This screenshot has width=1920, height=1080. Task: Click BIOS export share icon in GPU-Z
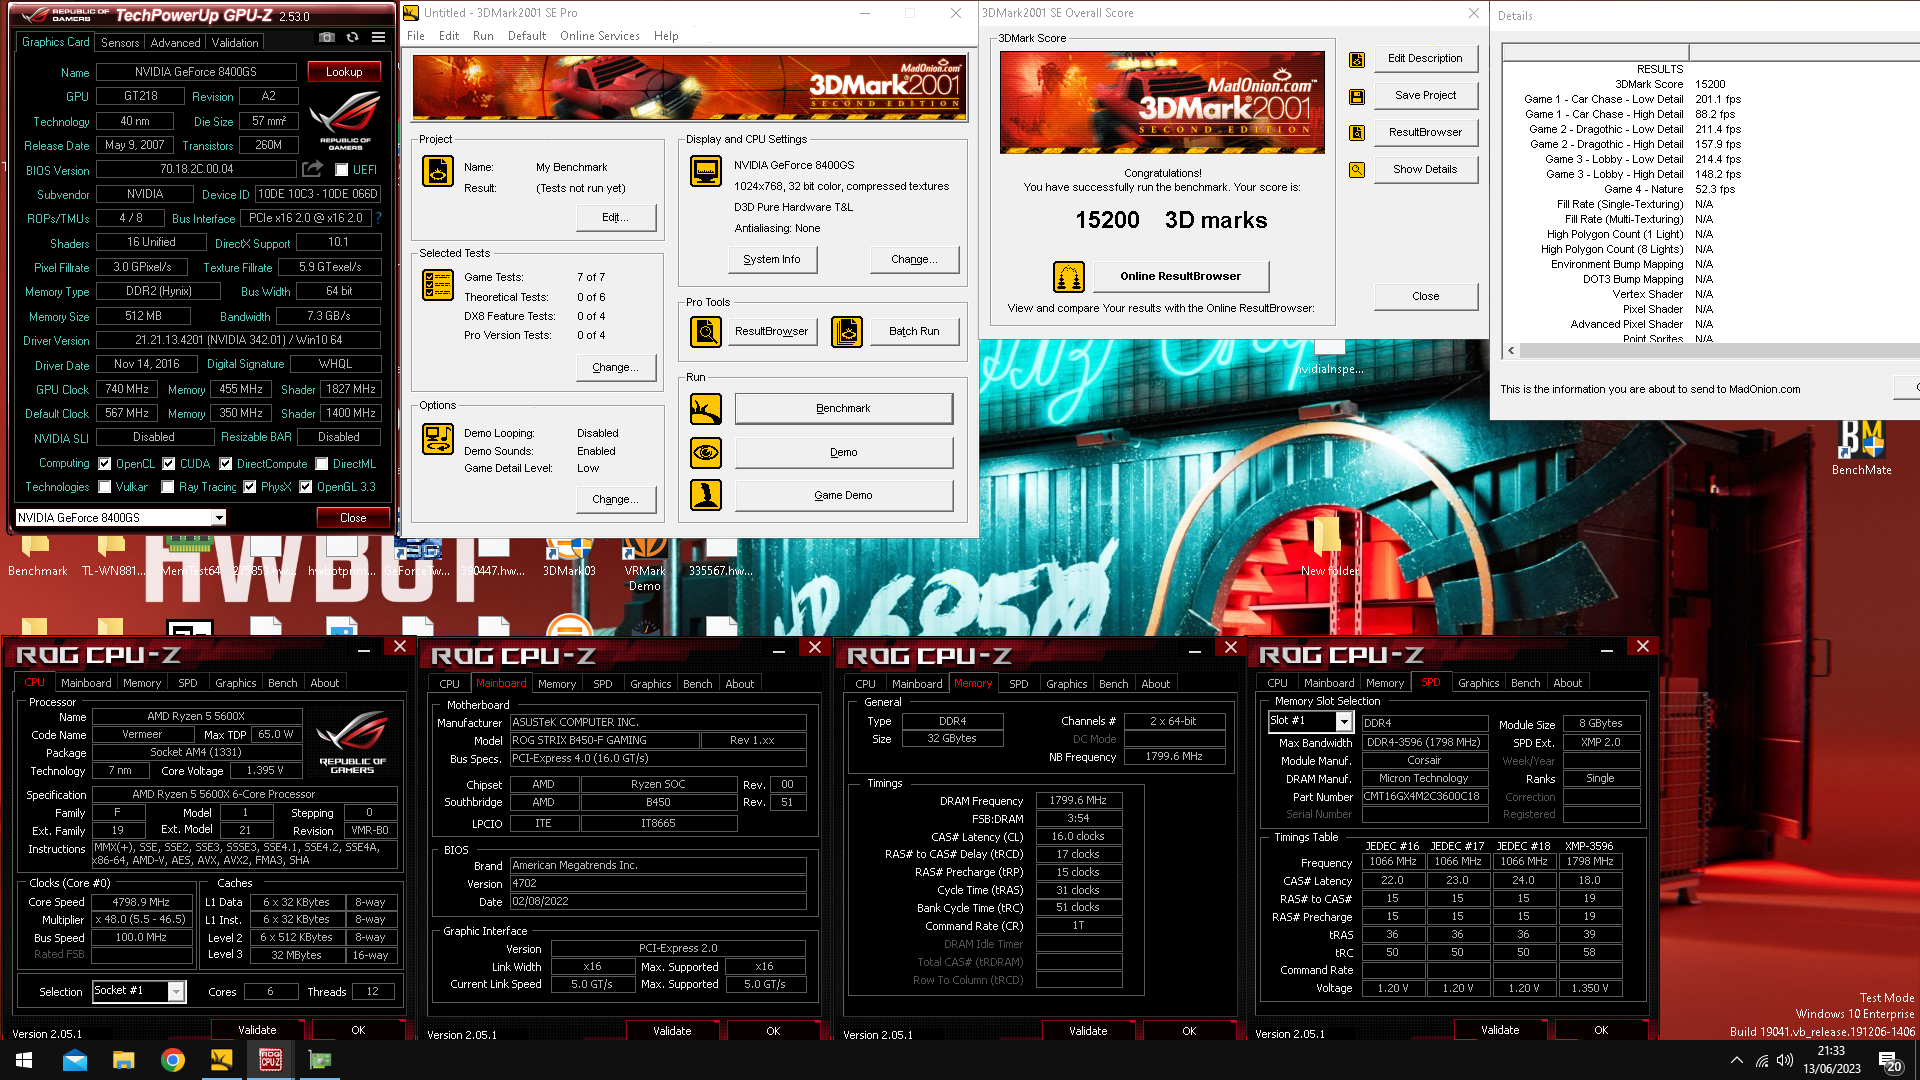[313, 169]
